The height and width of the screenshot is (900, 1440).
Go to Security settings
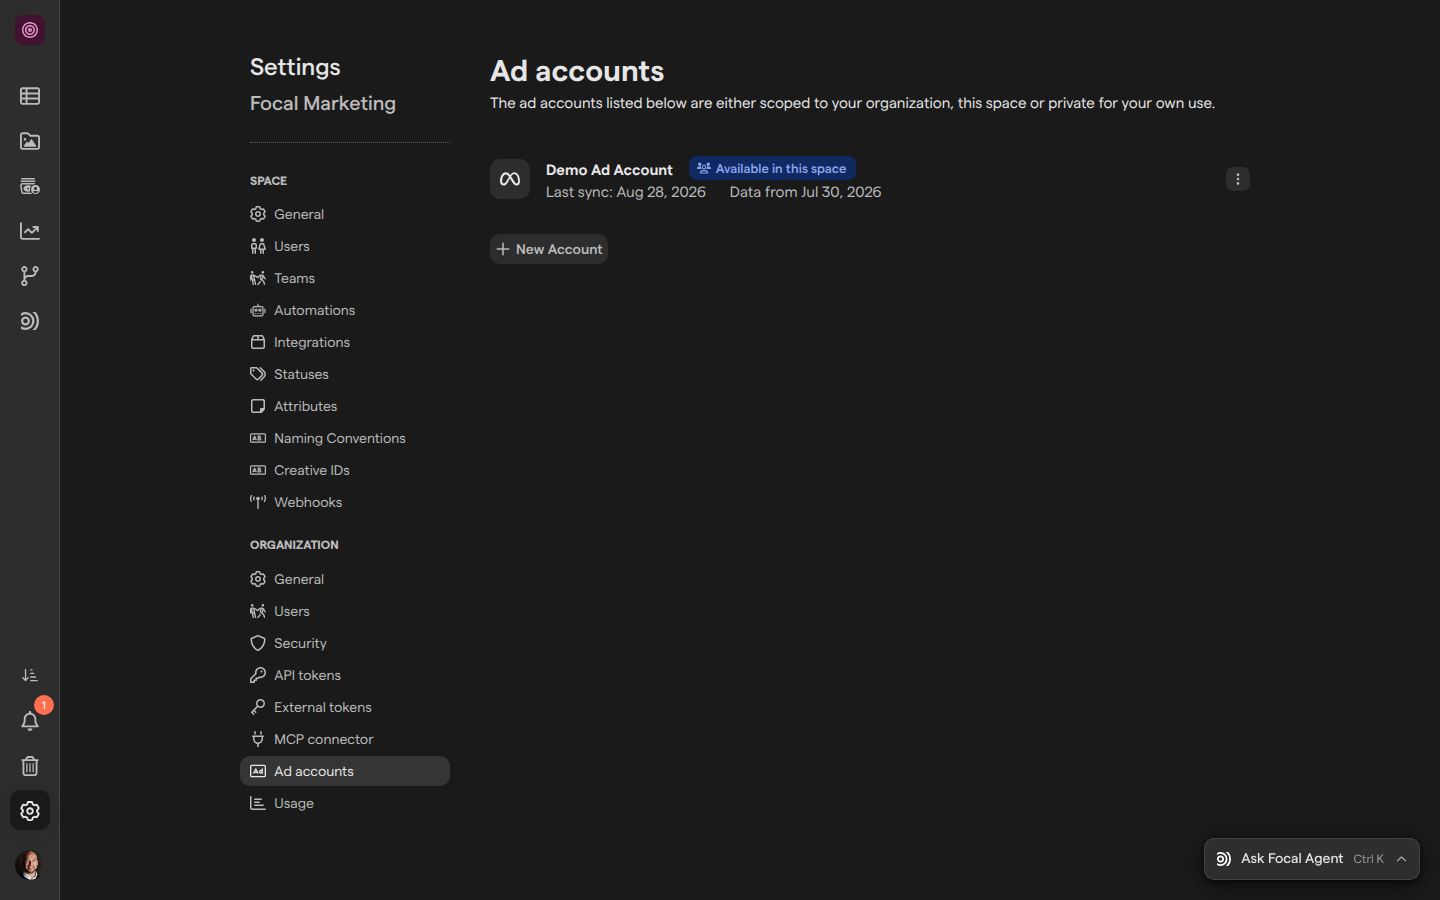[345, 643]
